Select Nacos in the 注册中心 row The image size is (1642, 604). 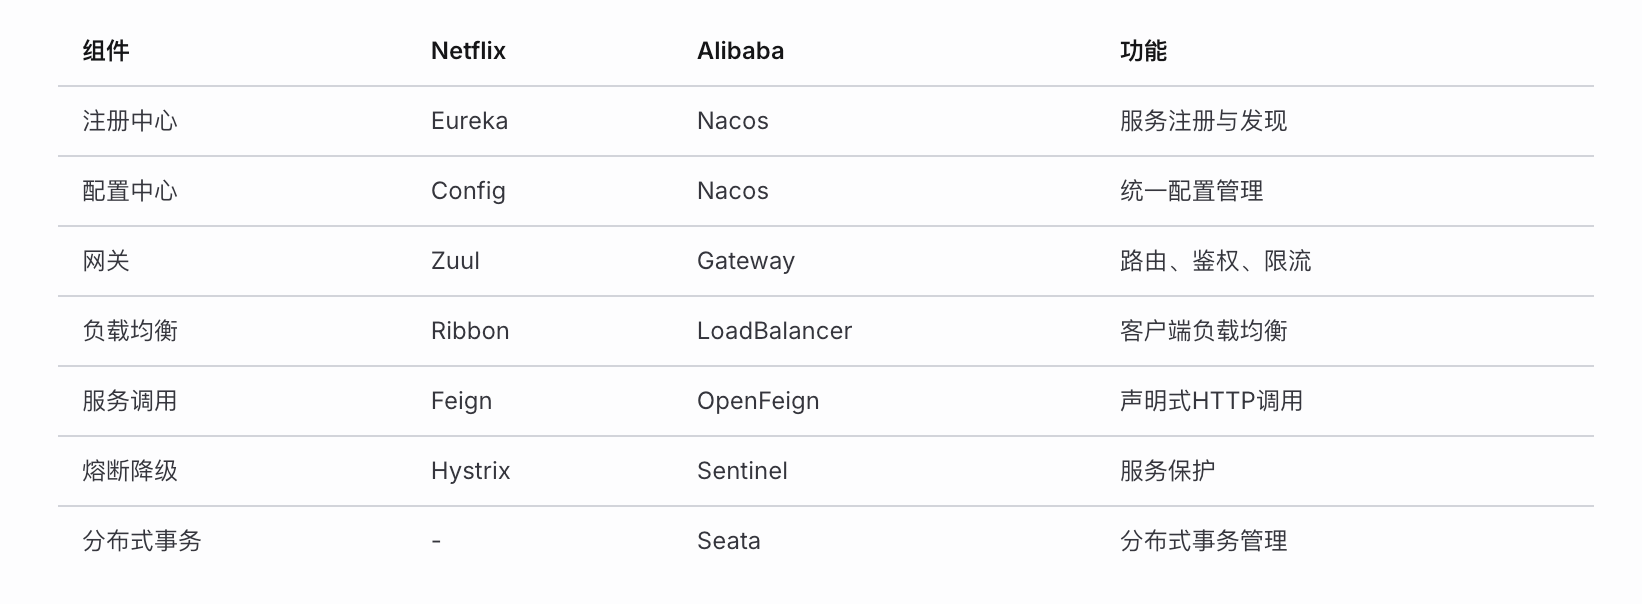coord(732,121)
